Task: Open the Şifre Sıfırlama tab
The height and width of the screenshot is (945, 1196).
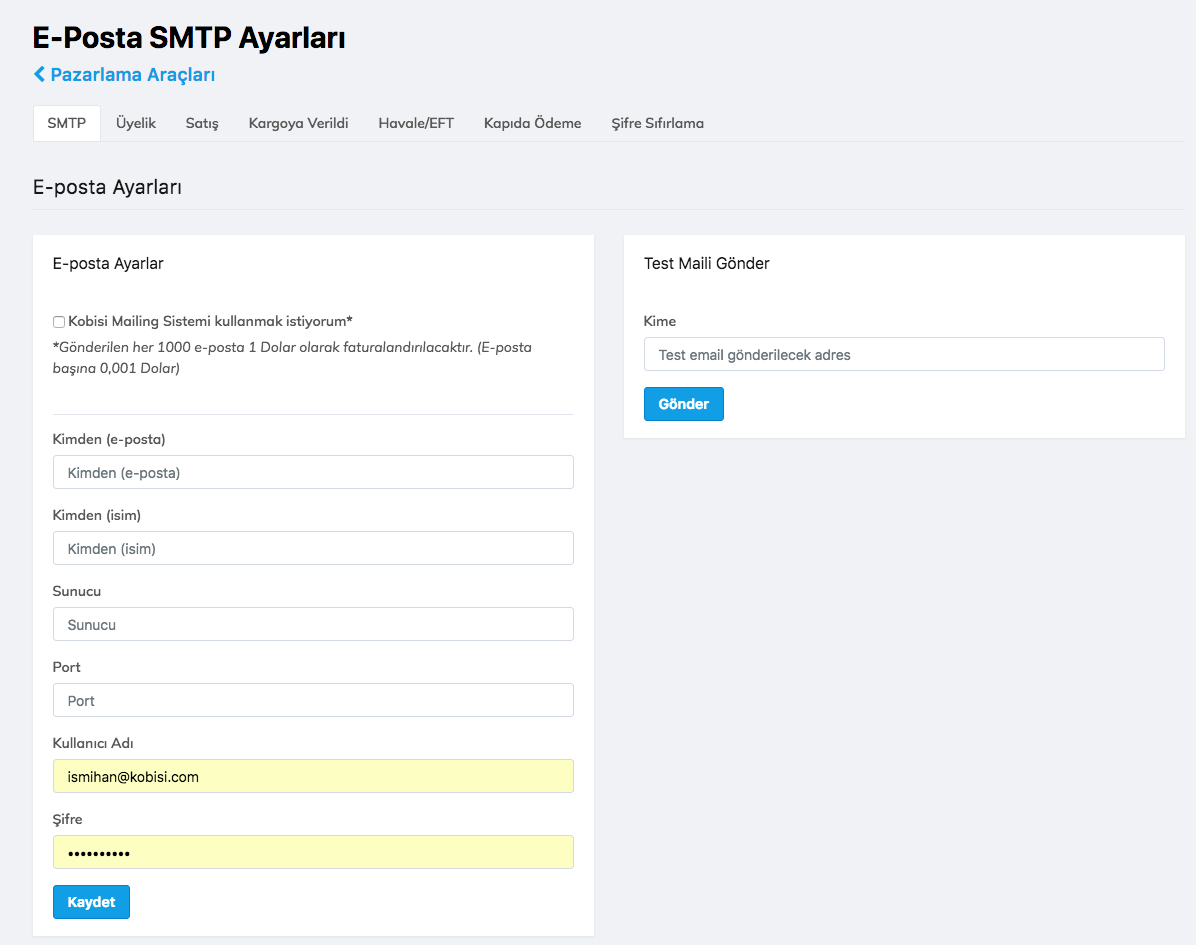Action: [657, 124]
